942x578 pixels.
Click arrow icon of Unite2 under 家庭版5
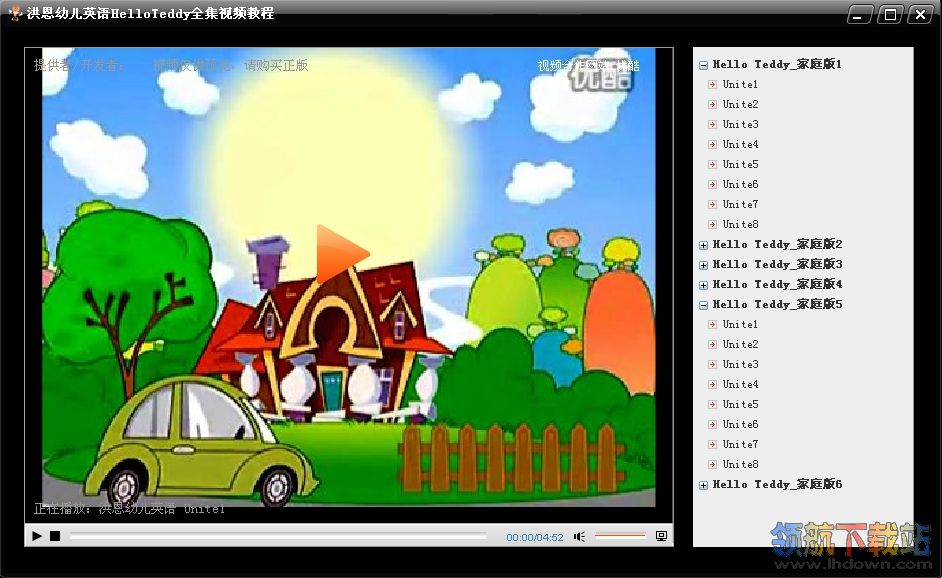click(x=713, y=344)
